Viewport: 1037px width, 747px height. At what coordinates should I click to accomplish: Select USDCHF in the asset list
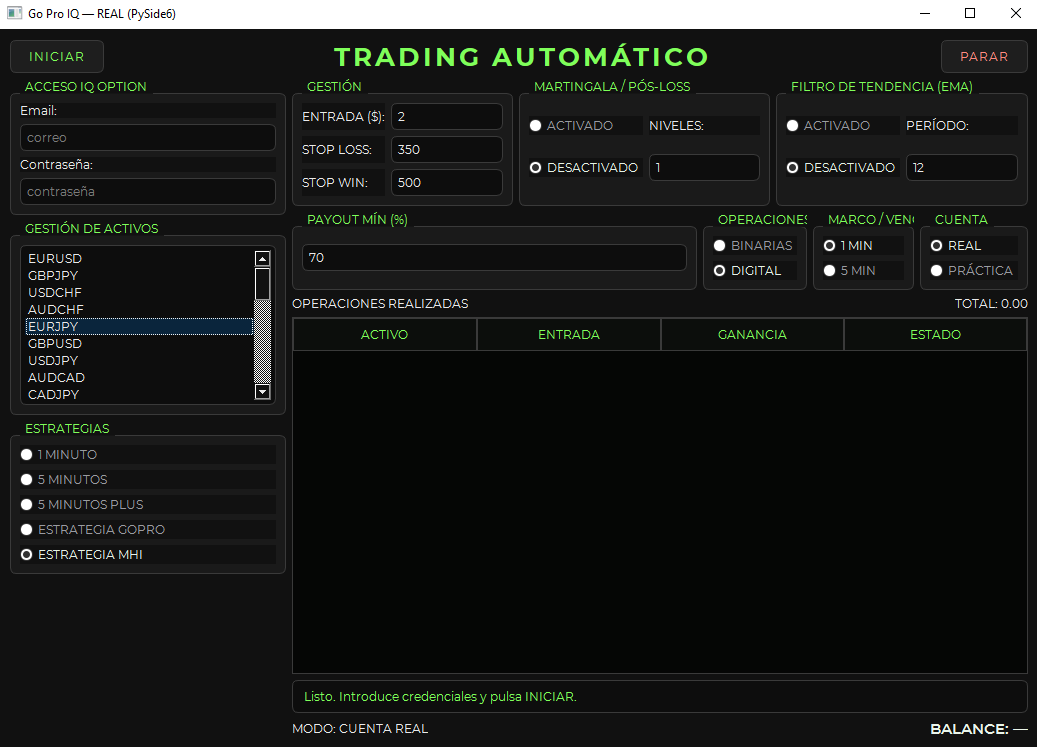pyautogui.click(x=139, y=292)
